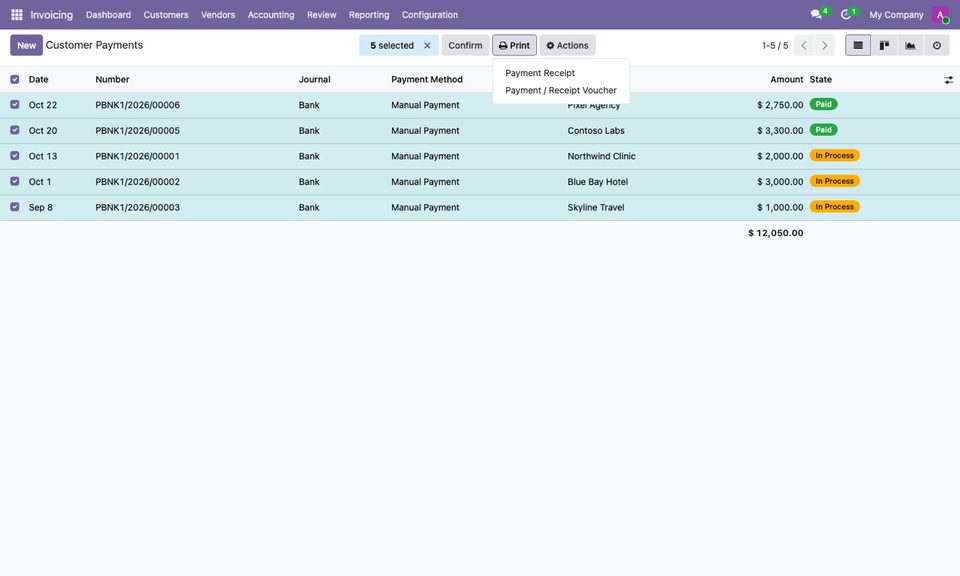Switch to graph view
960x576 pixels.
[x=910, y=45]
